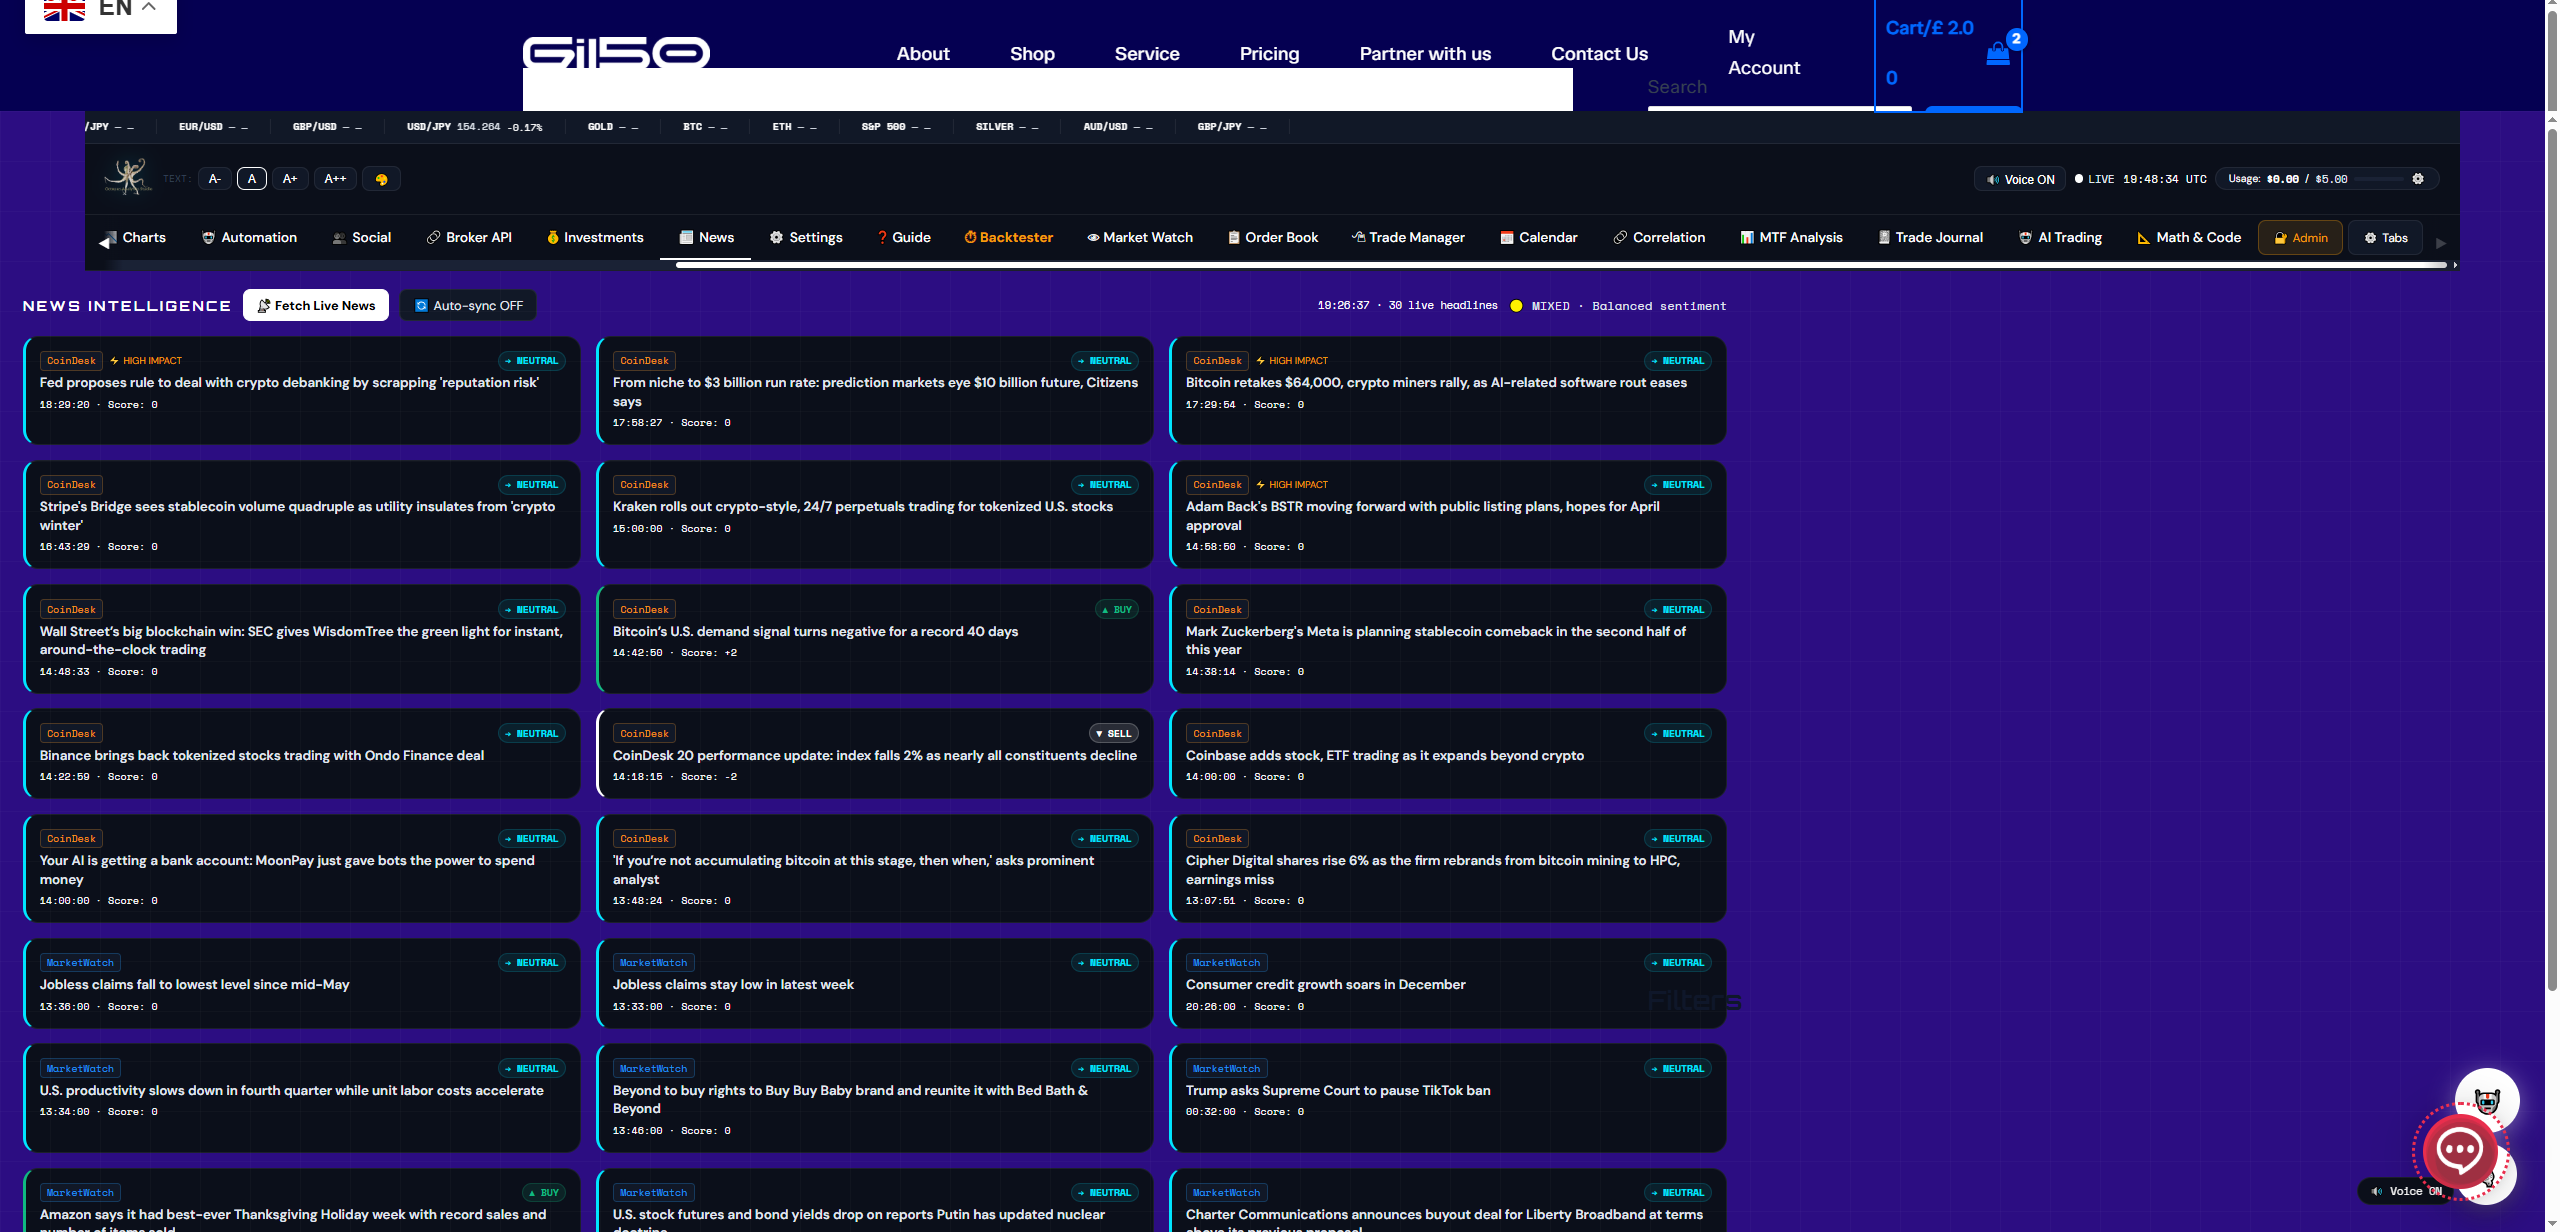2560x1232 pixels.
Task: Toggle the Voice ON button in toolbar
Action: (2021, 179)
